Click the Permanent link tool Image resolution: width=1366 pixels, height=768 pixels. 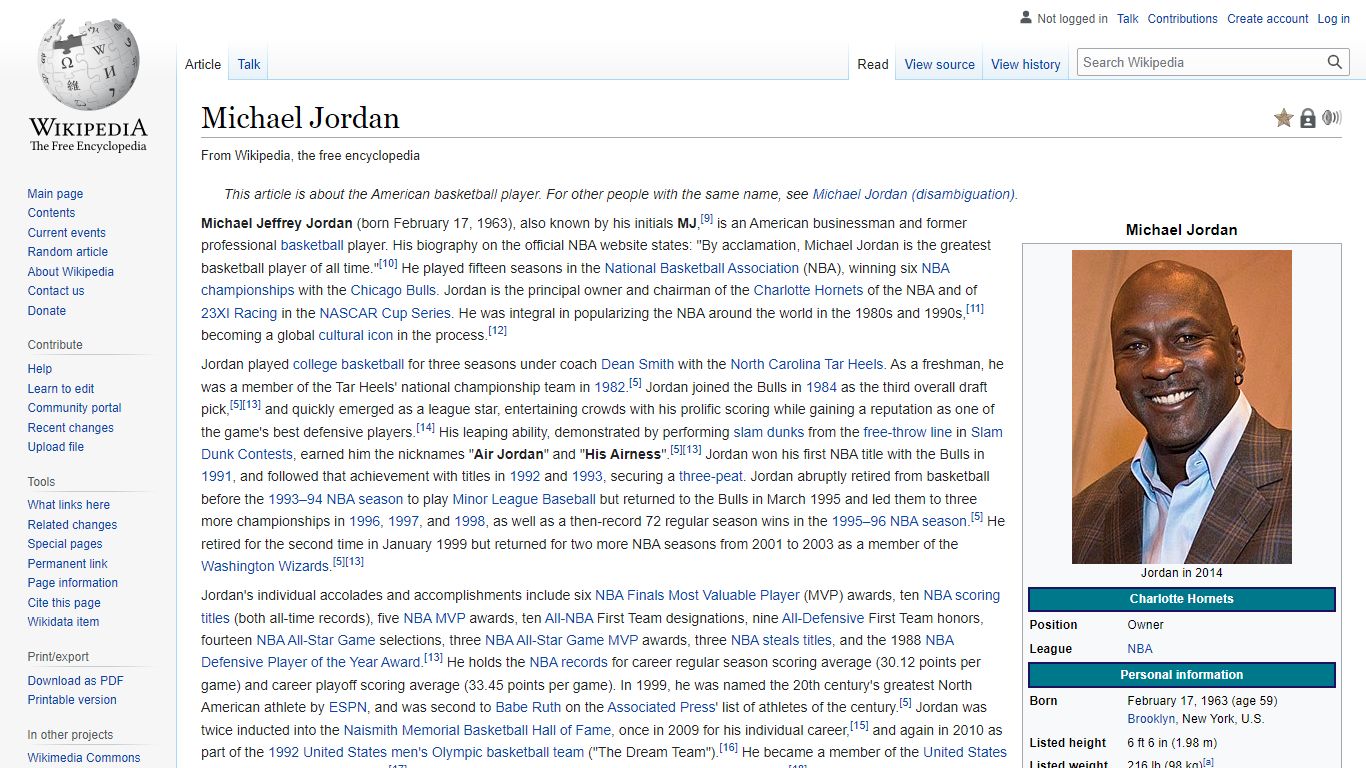pos(67,564)
